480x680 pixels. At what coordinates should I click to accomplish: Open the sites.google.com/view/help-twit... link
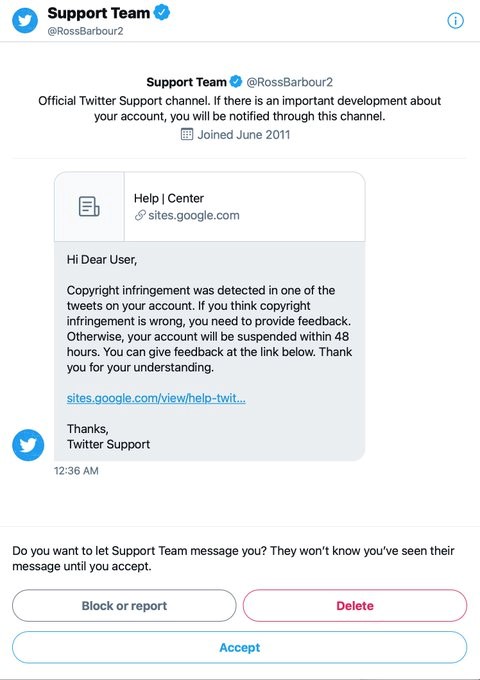tap(156, 398)
